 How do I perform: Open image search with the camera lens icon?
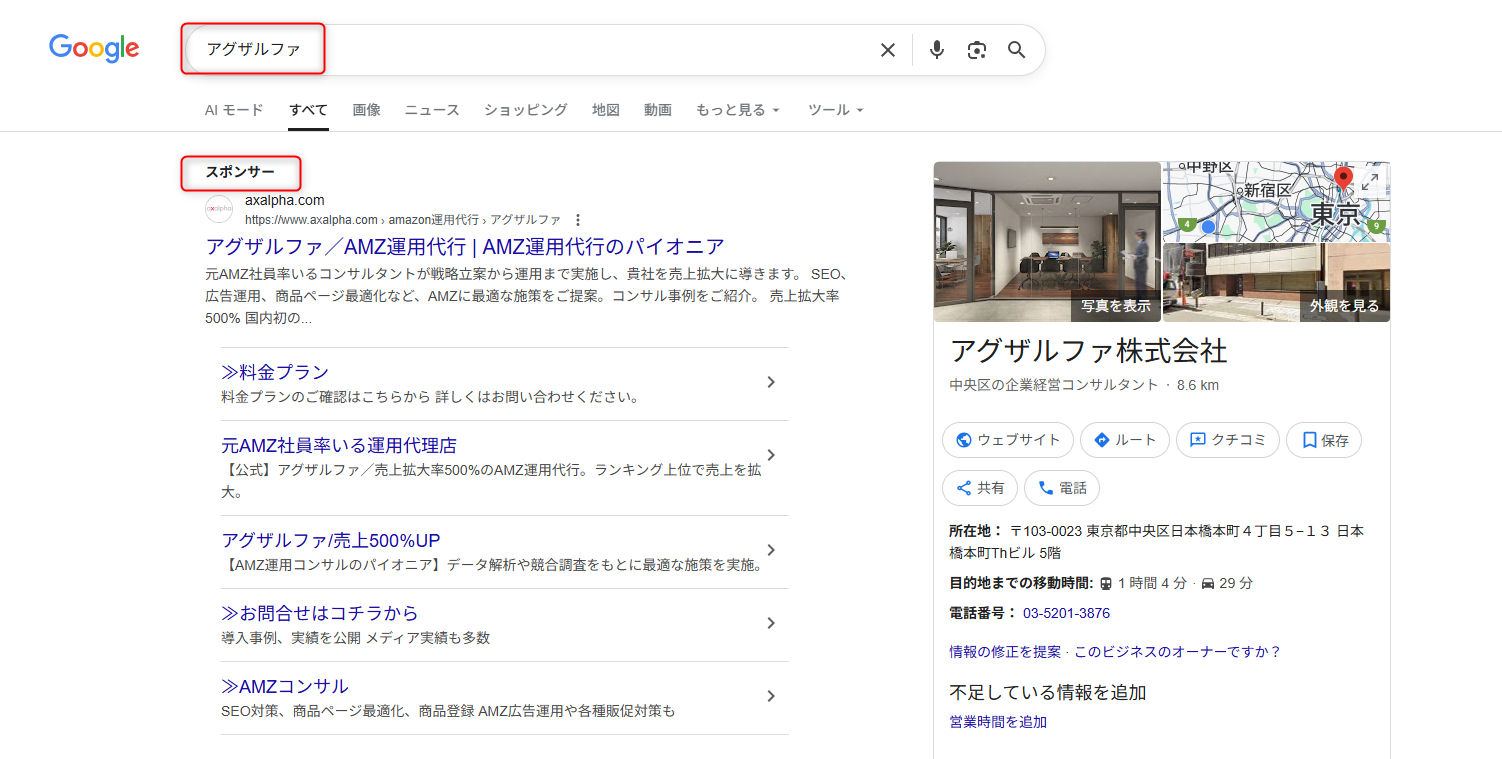click(977, 50)
